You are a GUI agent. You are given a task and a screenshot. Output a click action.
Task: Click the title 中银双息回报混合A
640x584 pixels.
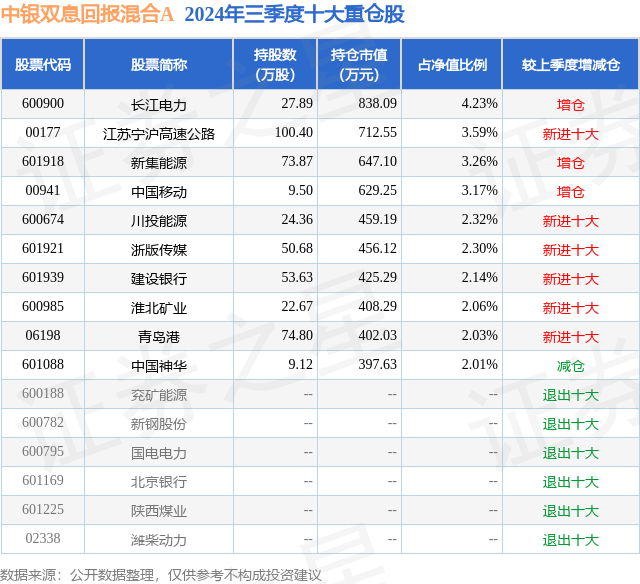click(87, 14)
